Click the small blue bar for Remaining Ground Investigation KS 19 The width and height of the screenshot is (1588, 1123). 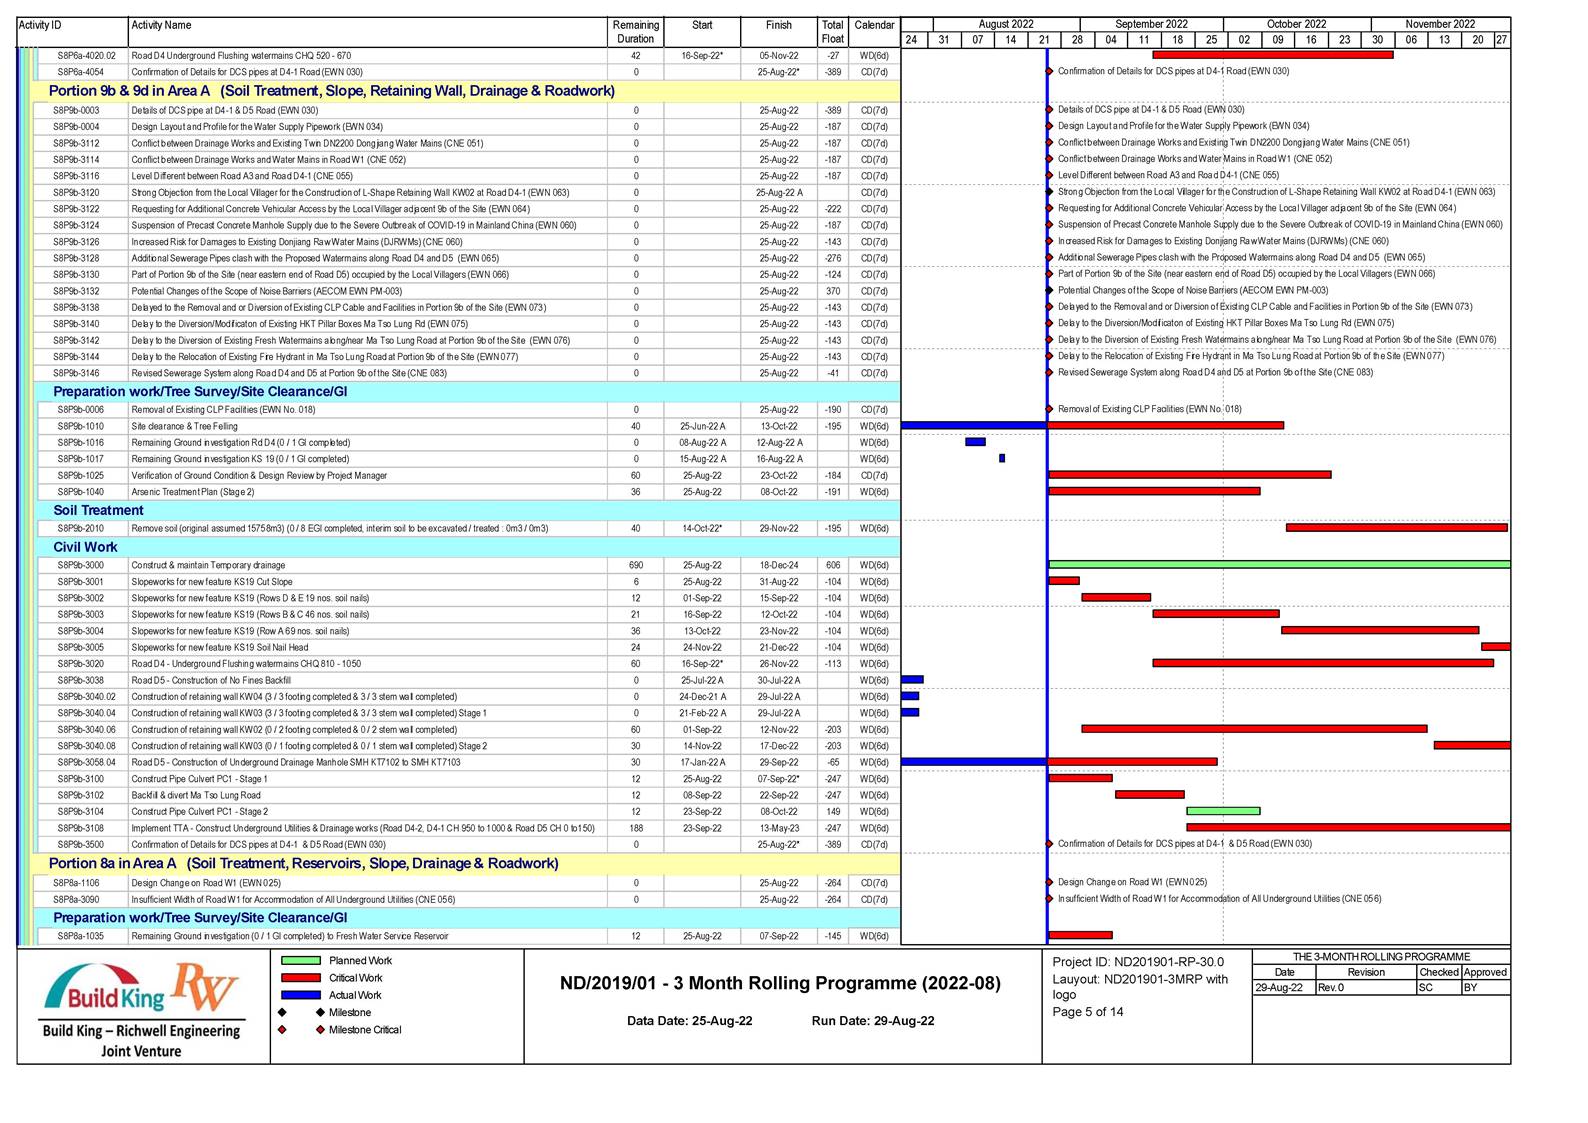click(x=1002, y=459)
